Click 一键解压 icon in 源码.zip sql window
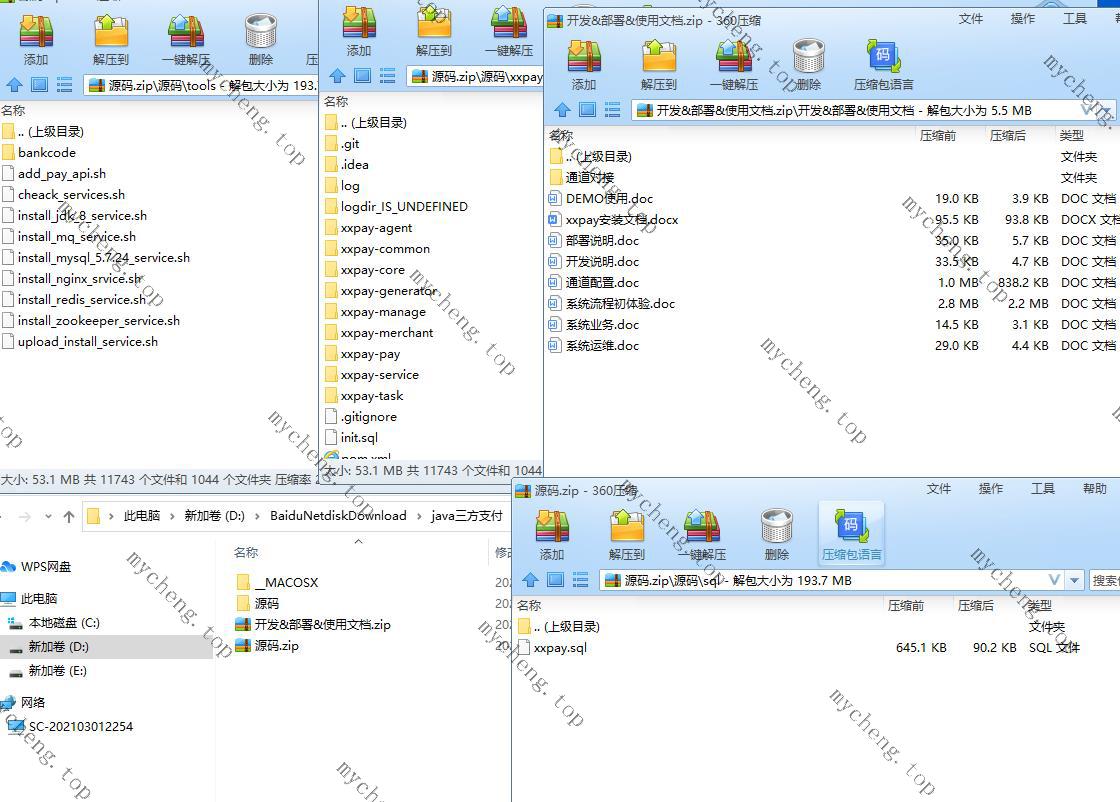 (x=702, y=527)
